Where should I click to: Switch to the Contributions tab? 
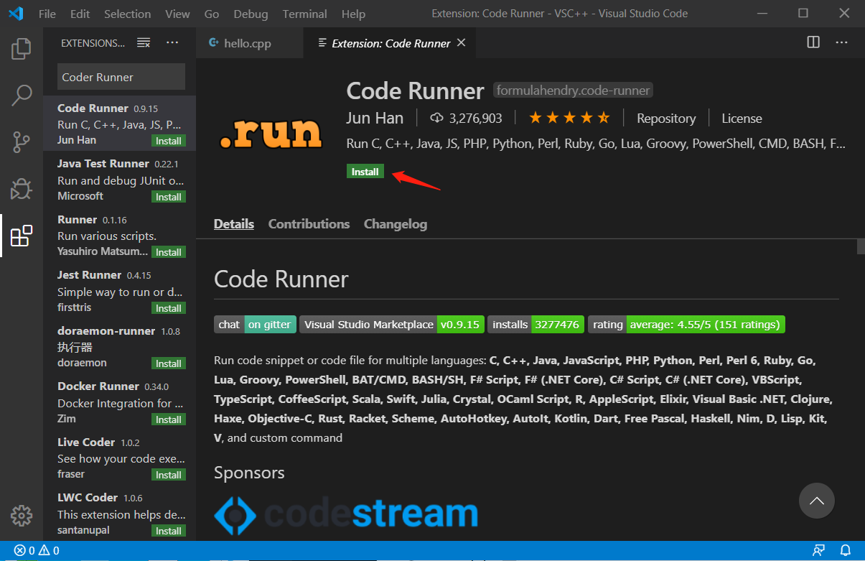[x=309, y=224]
